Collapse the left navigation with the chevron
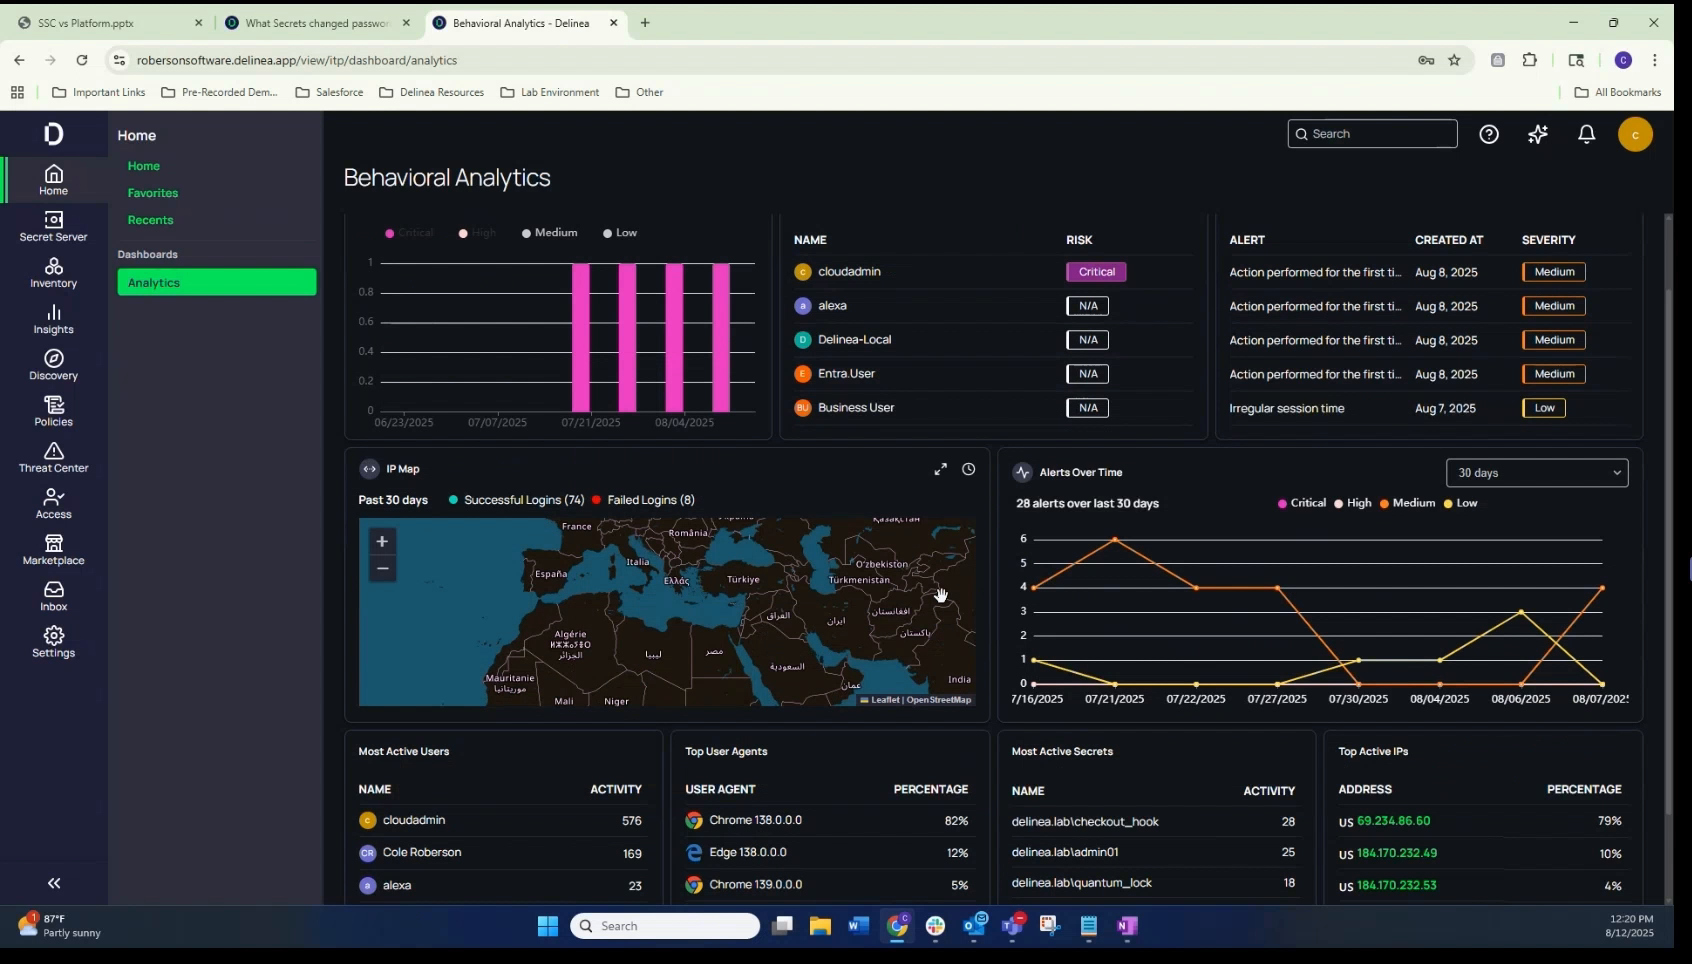The width and height of the screenshot is (1692, 964). pyautogui.click(x=53, y=883)
